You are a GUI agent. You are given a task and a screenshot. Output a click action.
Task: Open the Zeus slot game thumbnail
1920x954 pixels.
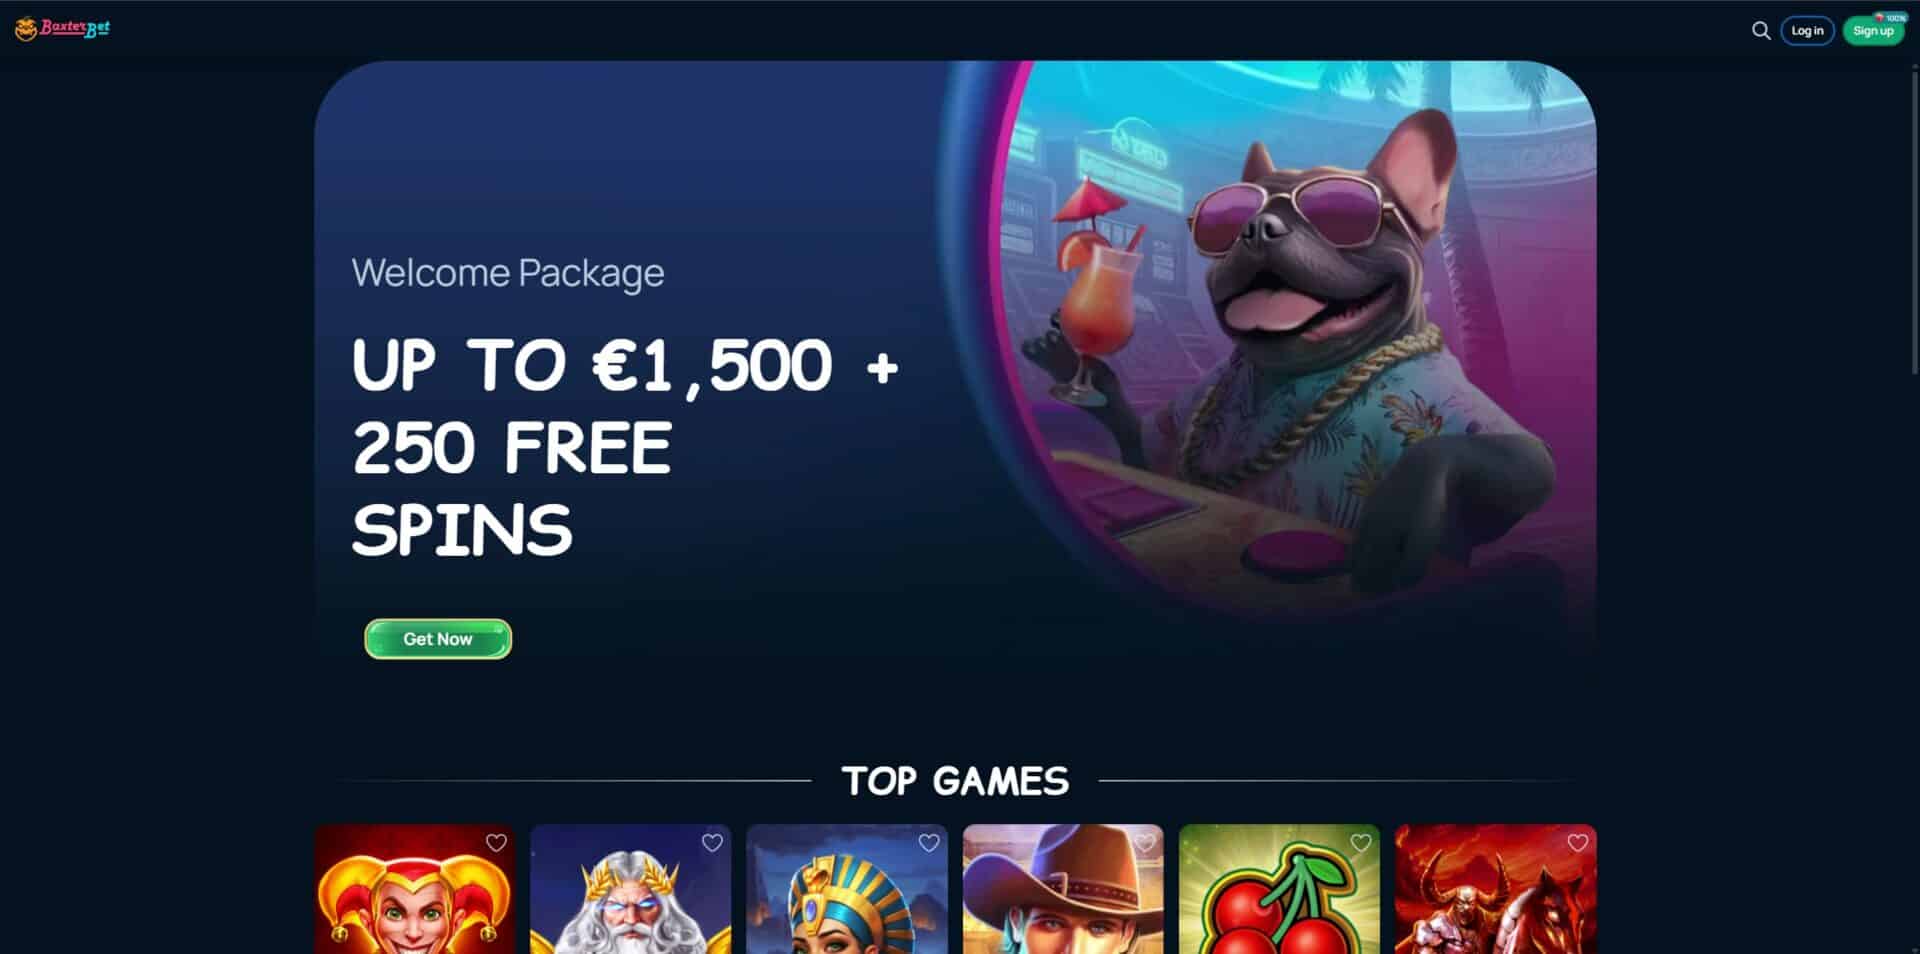pos(631,889)
